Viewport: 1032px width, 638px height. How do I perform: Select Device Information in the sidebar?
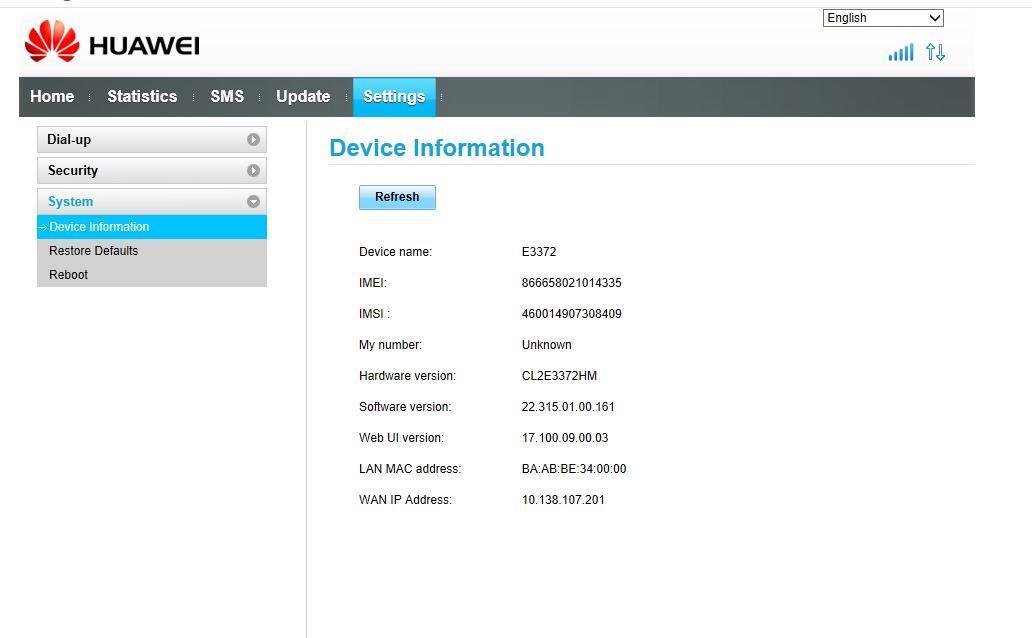click(152, 226)
